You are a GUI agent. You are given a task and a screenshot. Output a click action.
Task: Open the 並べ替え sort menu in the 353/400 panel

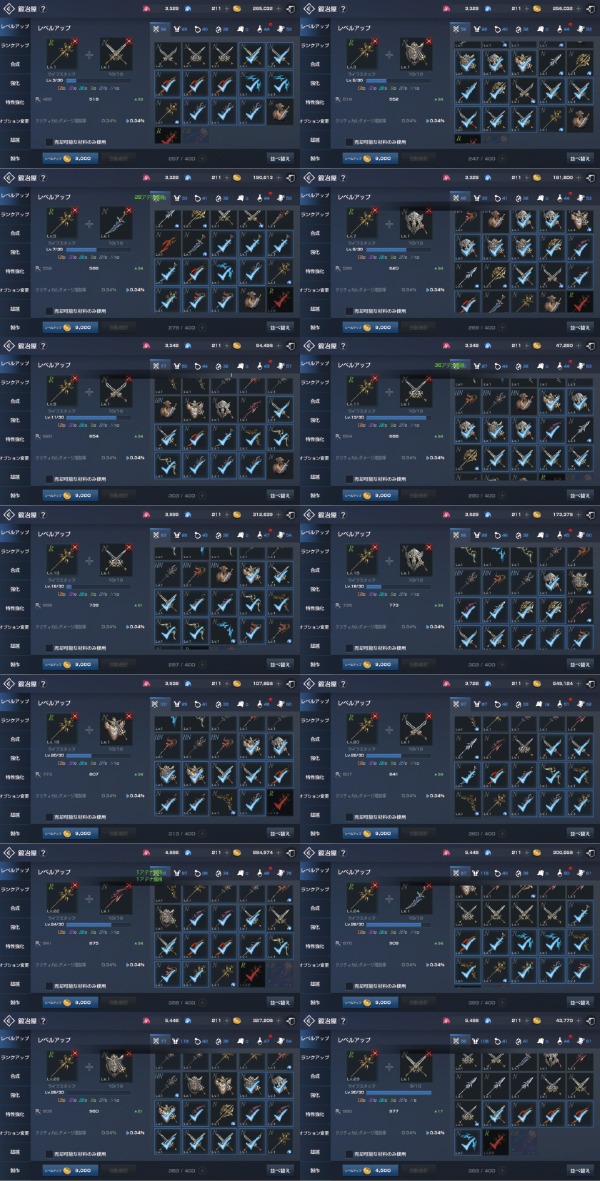click(x=579, y=1171)
